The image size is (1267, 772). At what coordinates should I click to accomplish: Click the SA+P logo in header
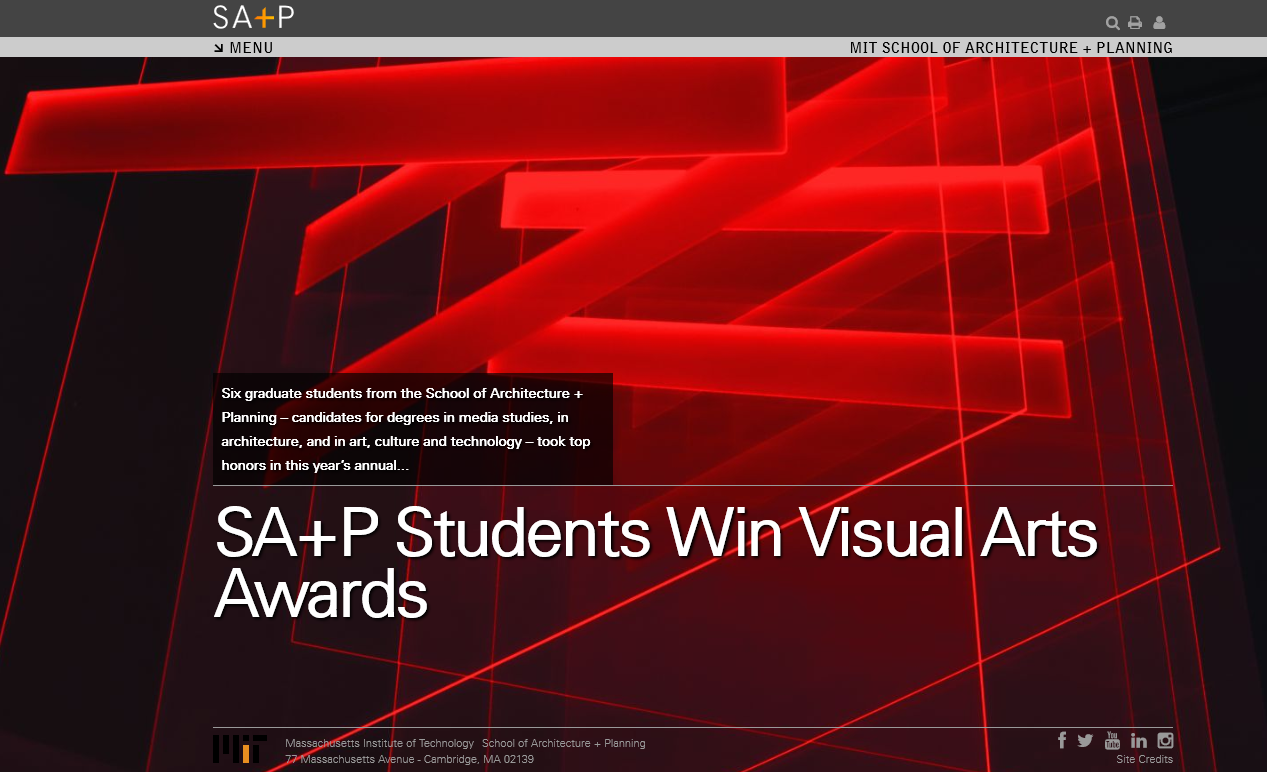point(253,17)
